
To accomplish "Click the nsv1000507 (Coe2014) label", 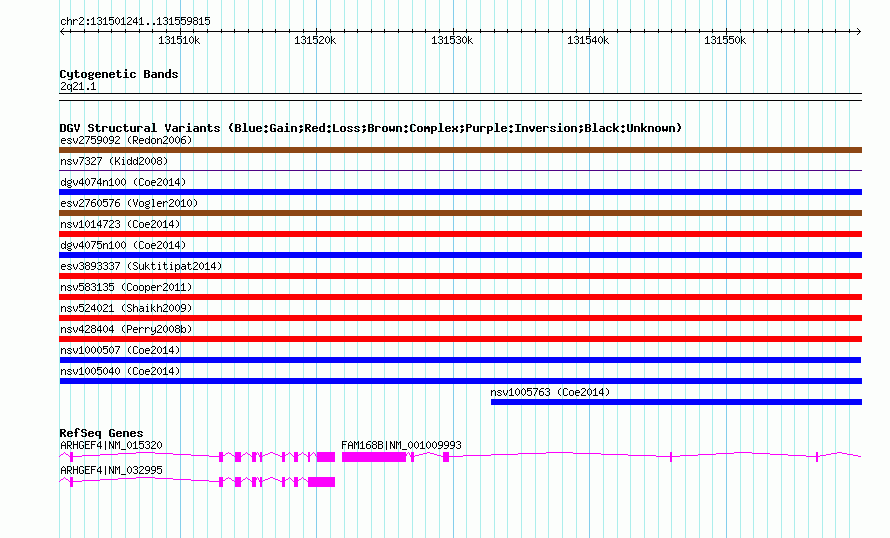I will (120, 350).
